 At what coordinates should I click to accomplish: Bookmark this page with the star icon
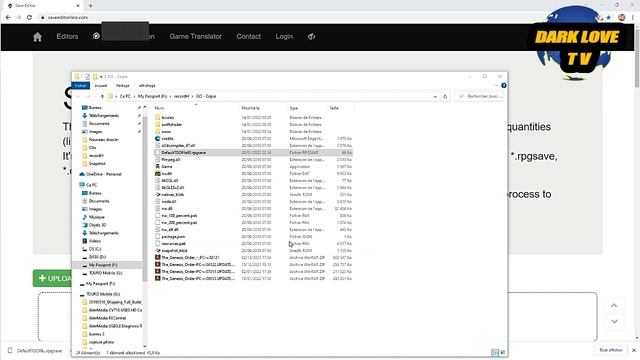609,18
